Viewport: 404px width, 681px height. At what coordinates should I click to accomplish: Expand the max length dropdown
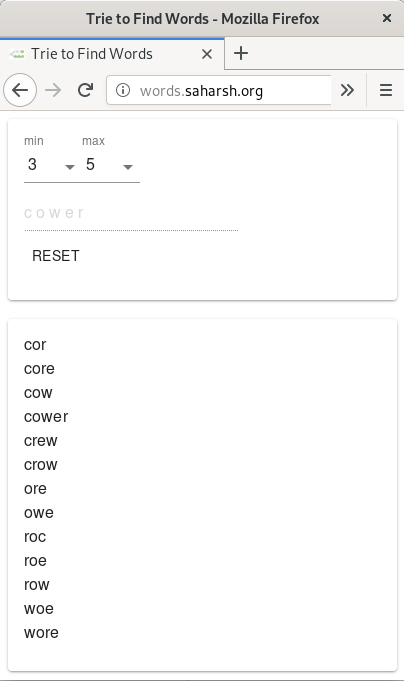[x=109, y=165]
